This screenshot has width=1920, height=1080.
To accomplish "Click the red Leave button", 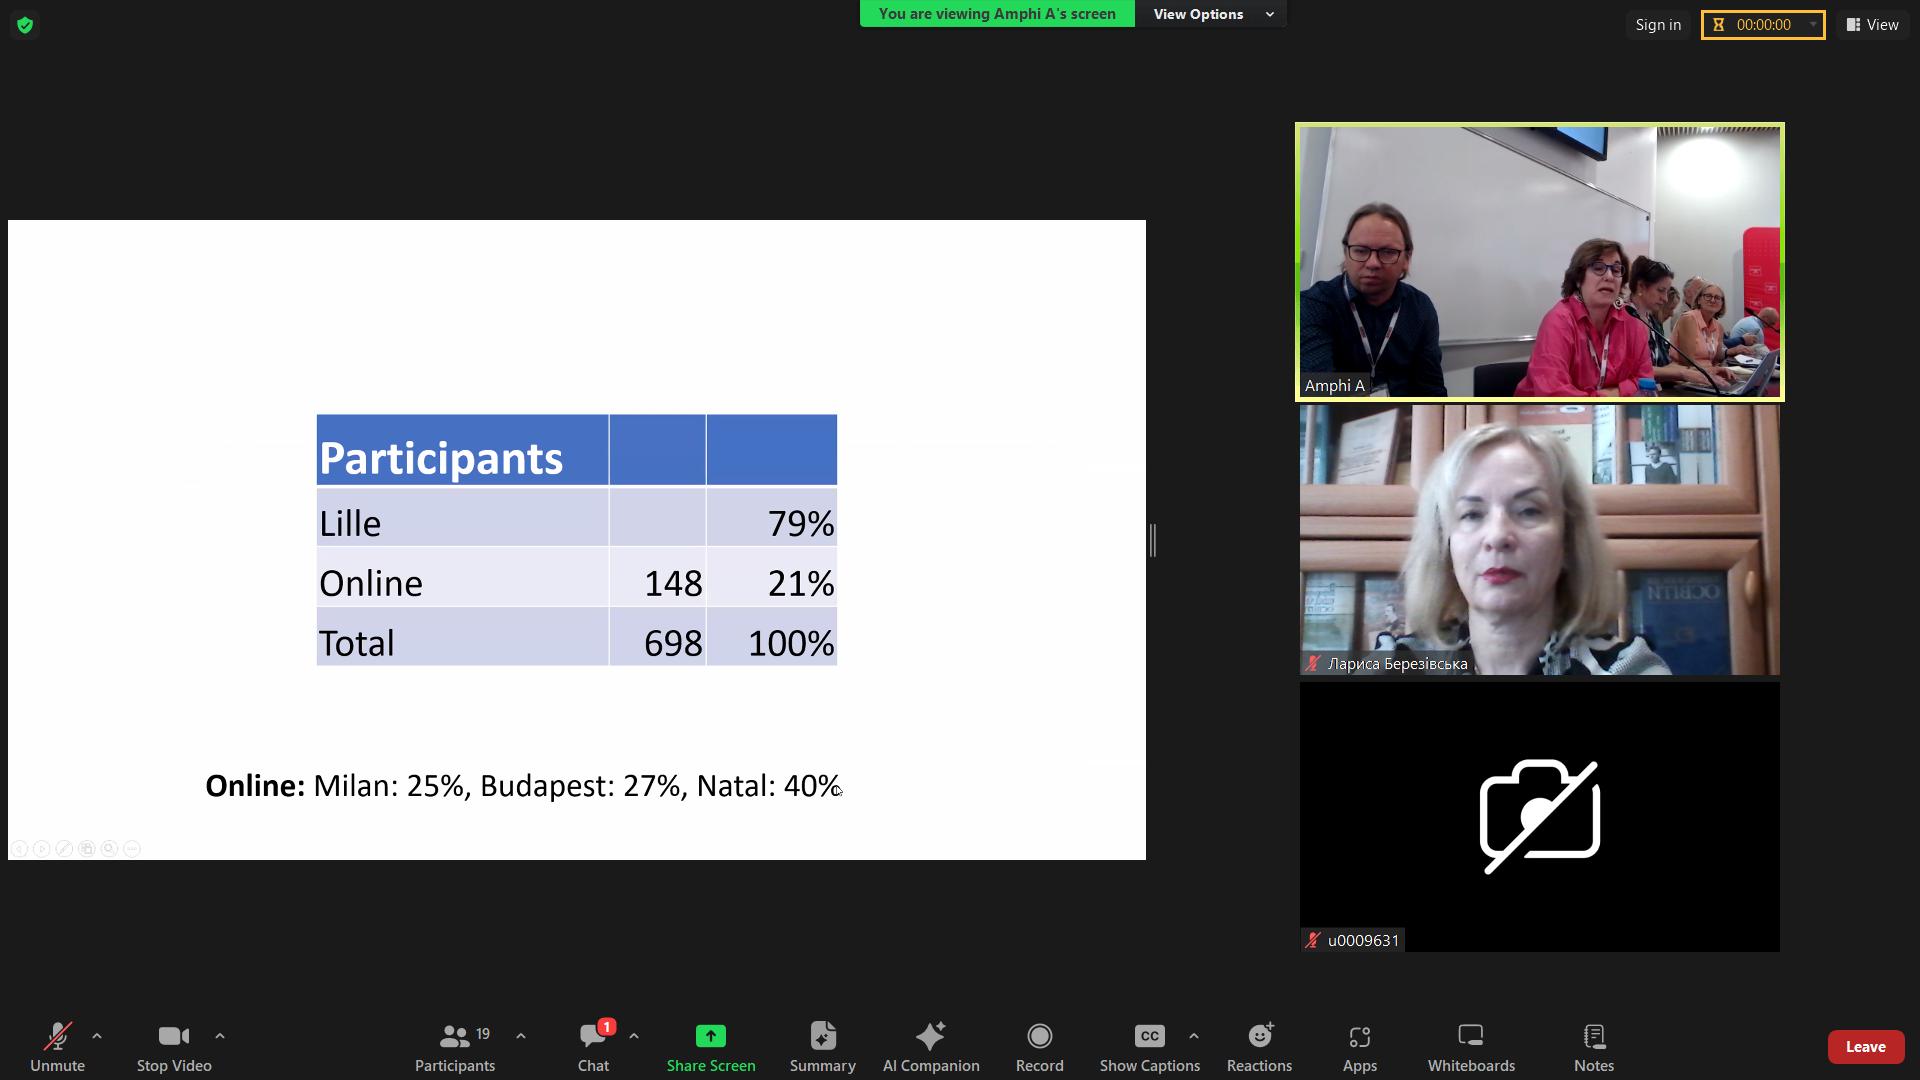I will tap(1865, 1047).
